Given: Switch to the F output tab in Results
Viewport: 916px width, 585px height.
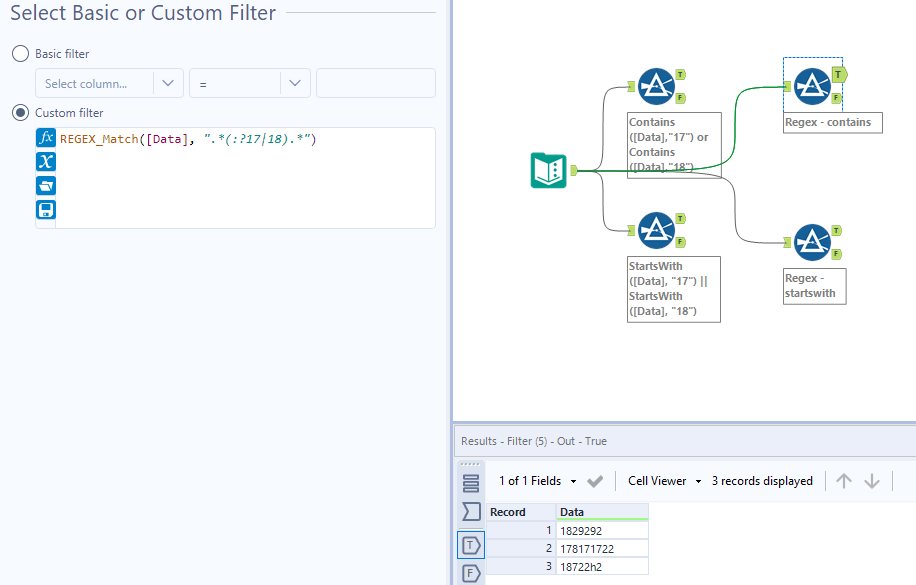Looking at the screenshot, I should click(x=469, y=574).
